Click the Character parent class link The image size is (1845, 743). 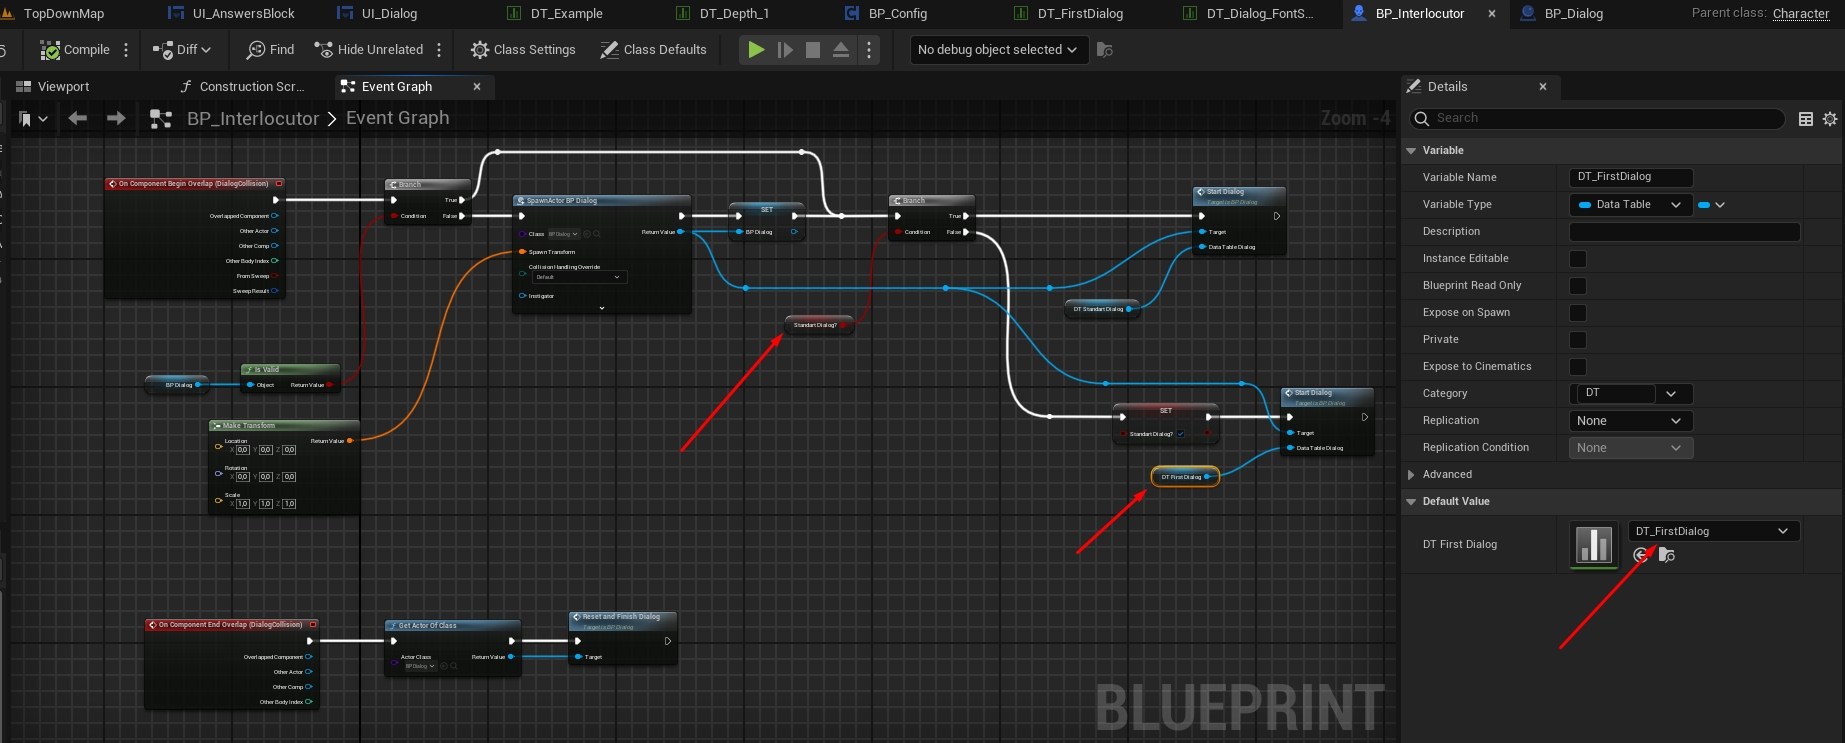(x=1800, y=14)
